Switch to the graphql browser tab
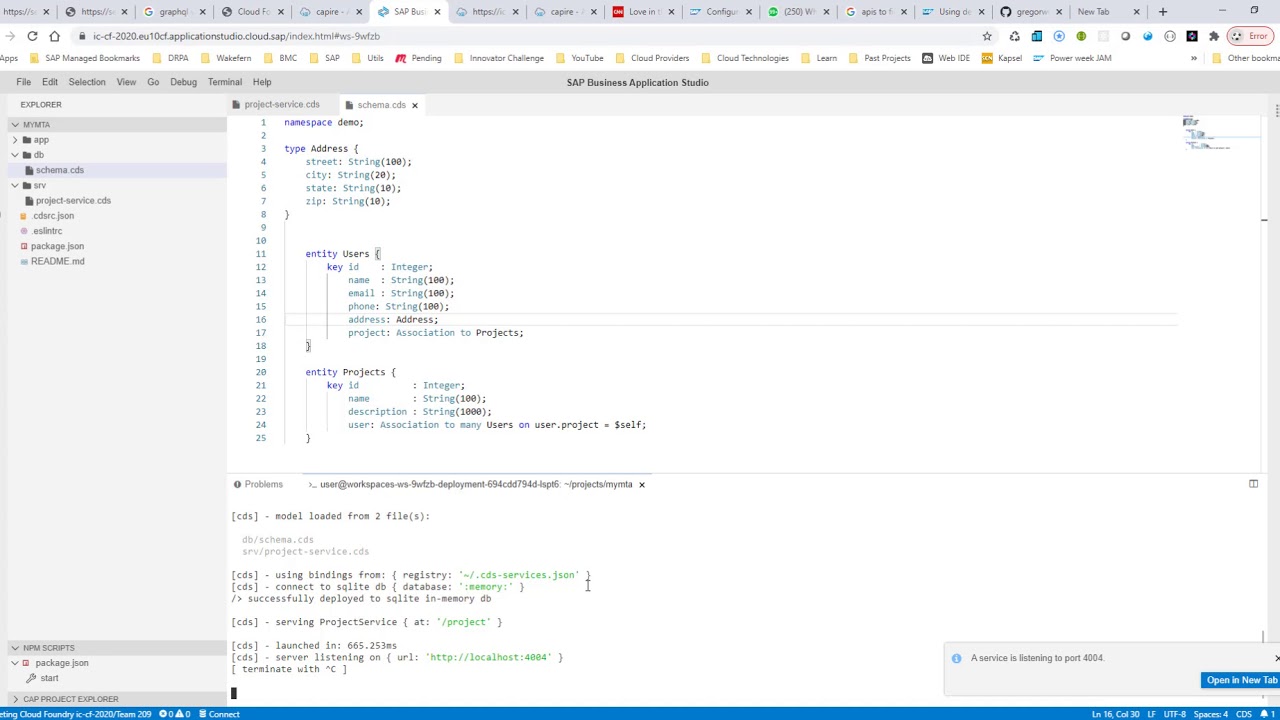The width and height of the screenshot is (1280, 720). [173, 12]
